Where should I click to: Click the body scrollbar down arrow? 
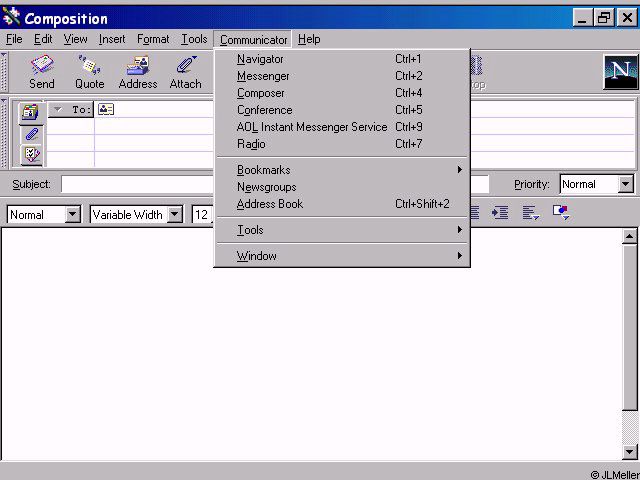tap(629, 451)
